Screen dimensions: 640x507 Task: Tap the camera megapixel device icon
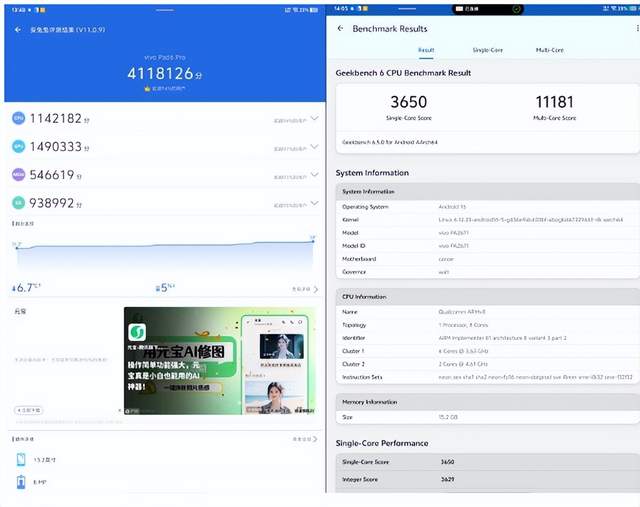21,482
